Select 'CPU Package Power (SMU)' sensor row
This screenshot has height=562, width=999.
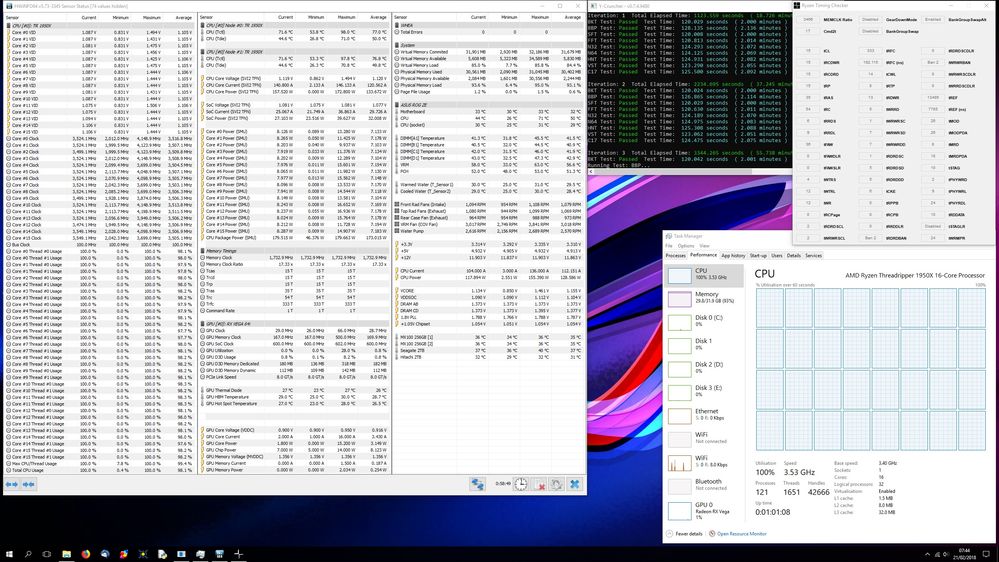[x=295, y=238]
